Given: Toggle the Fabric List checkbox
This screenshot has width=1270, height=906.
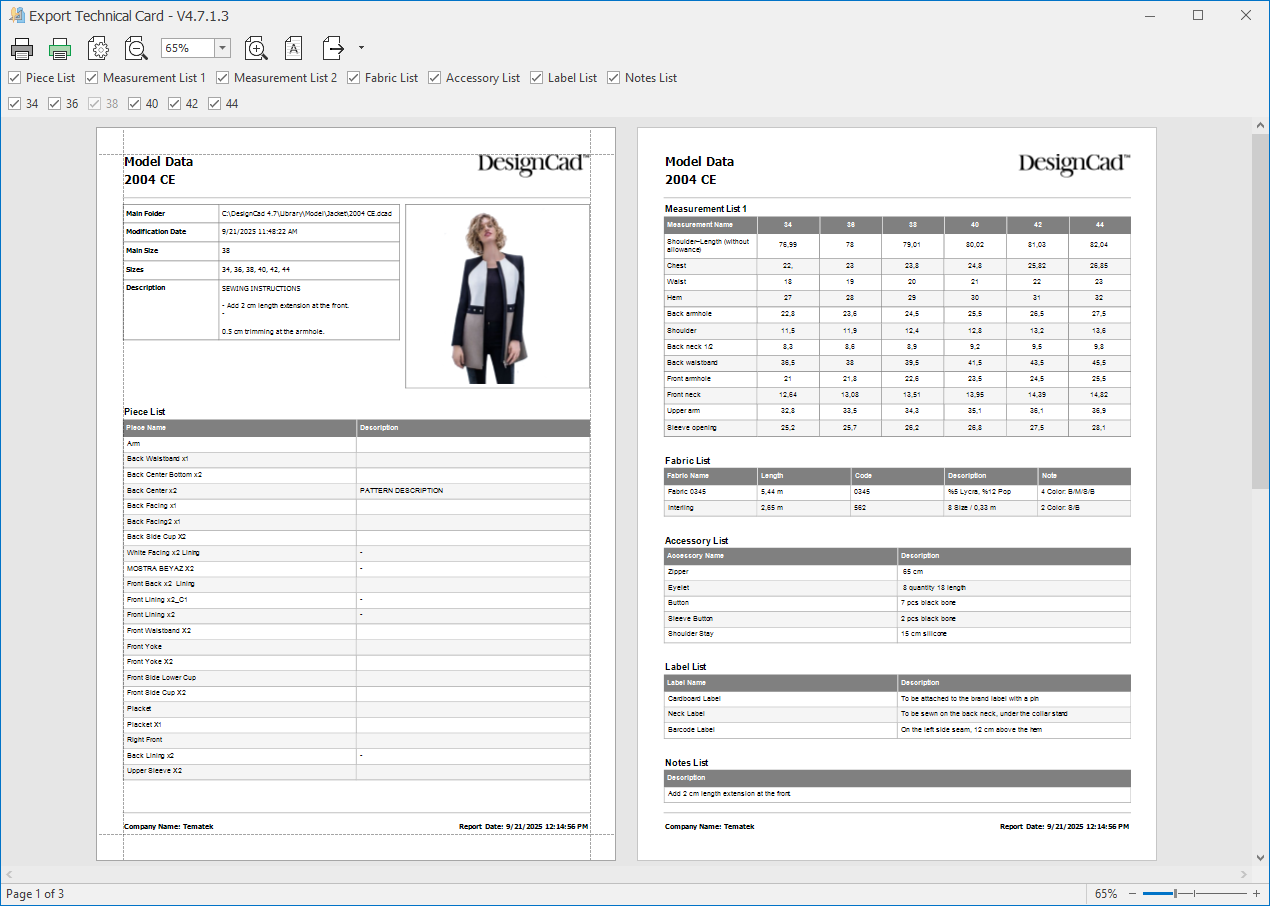Looking at the screenshot, I should [x=354, y=78].
